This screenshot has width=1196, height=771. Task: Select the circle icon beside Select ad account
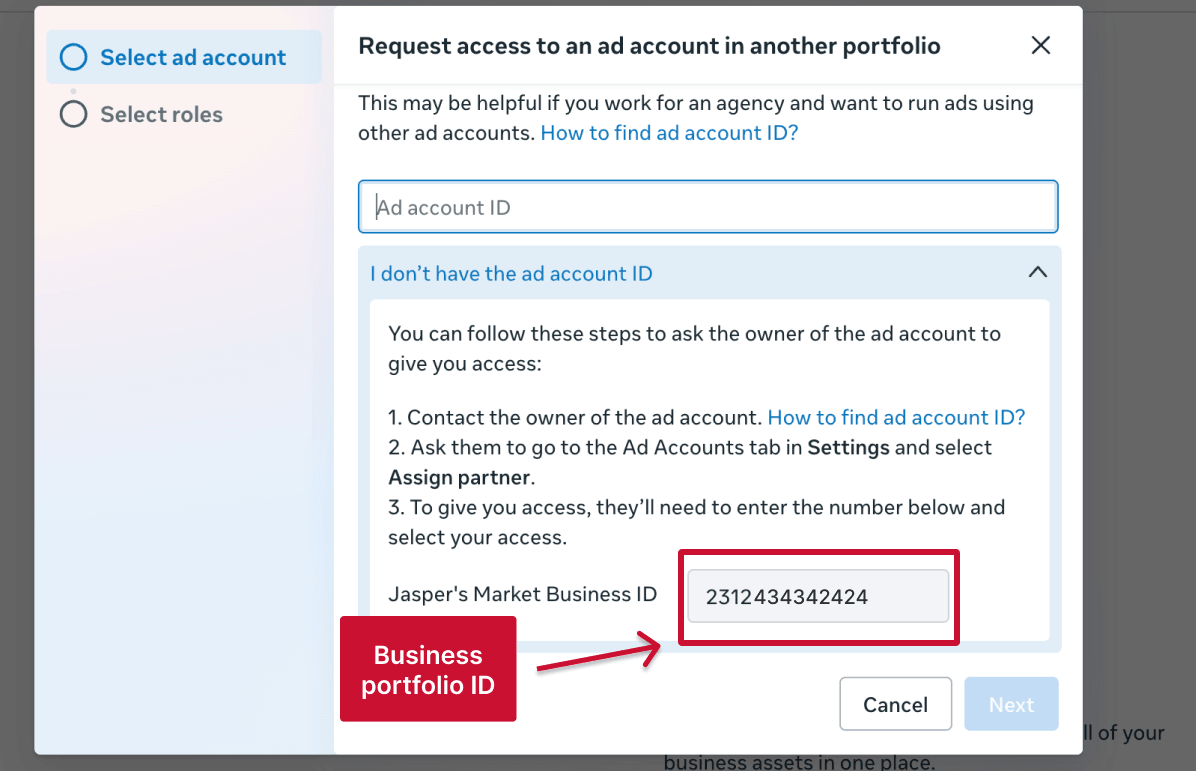pyautogui.click(x=73, y=57)
